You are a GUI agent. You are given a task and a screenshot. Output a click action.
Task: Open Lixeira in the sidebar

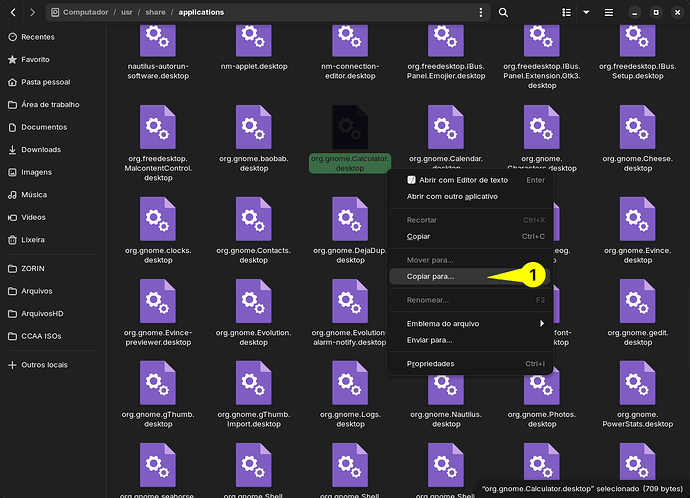[34, 239]
